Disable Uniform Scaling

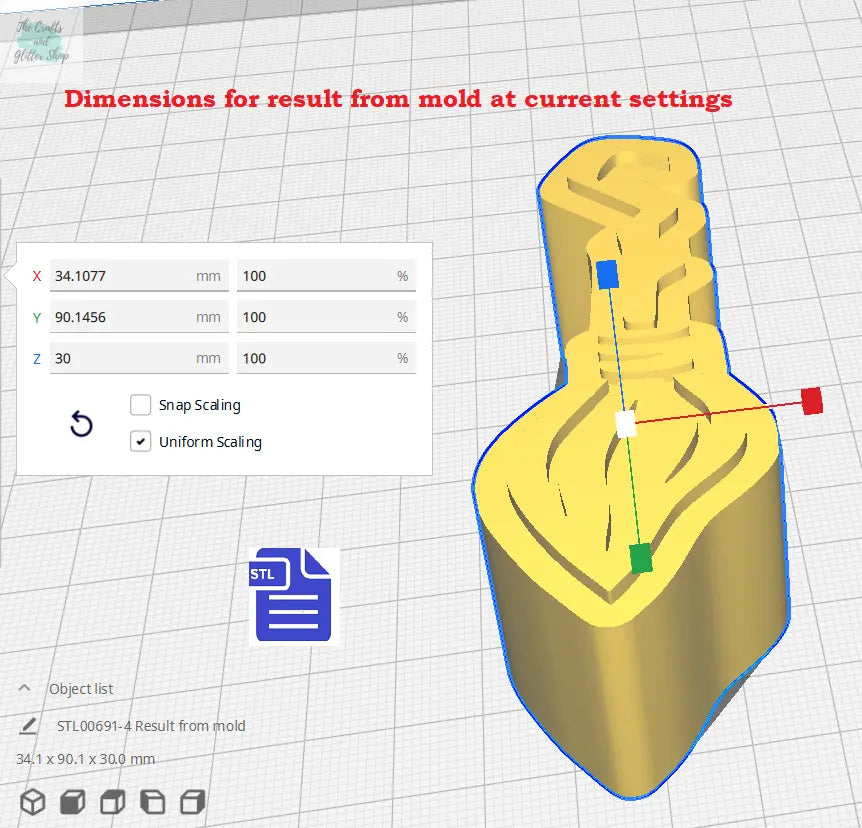click(140, 441)
